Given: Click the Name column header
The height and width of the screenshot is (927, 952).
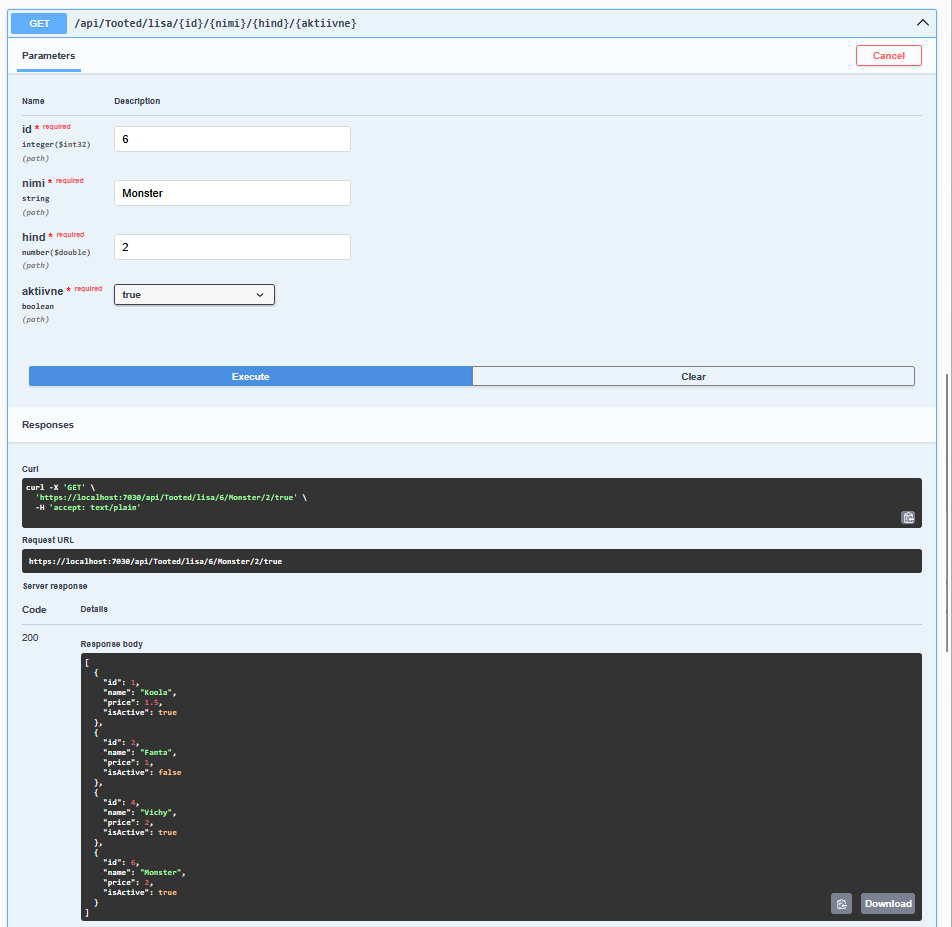Looking at the screenshot, I should click(x=33, y=101).
